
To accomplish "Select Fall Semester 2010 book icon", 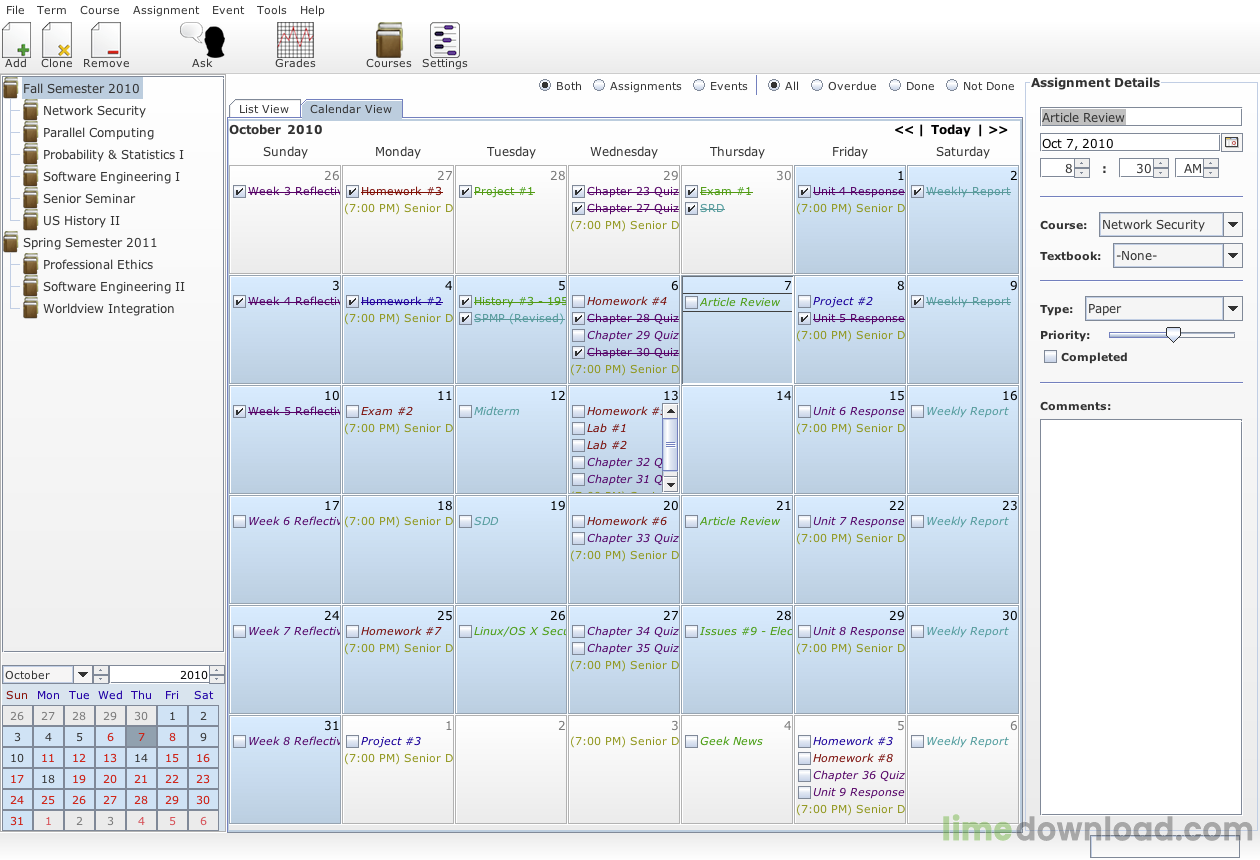I will 11,88.
